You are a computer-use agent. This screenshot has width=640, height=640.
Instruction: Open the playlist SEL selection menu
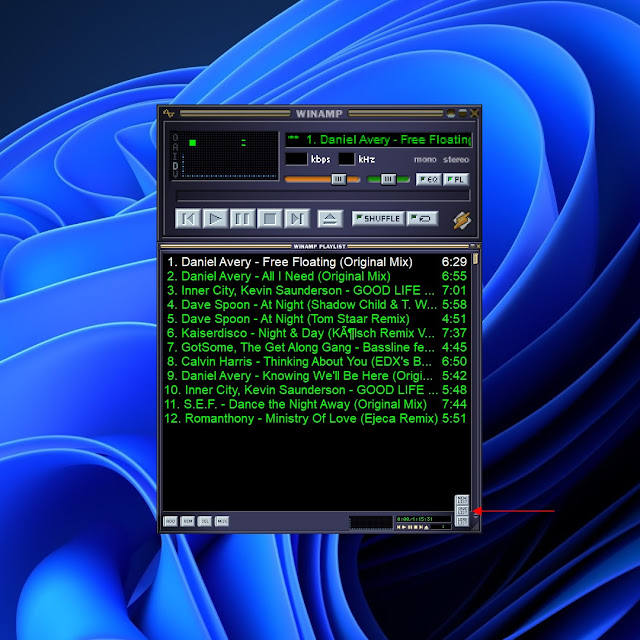pos(204,521)
